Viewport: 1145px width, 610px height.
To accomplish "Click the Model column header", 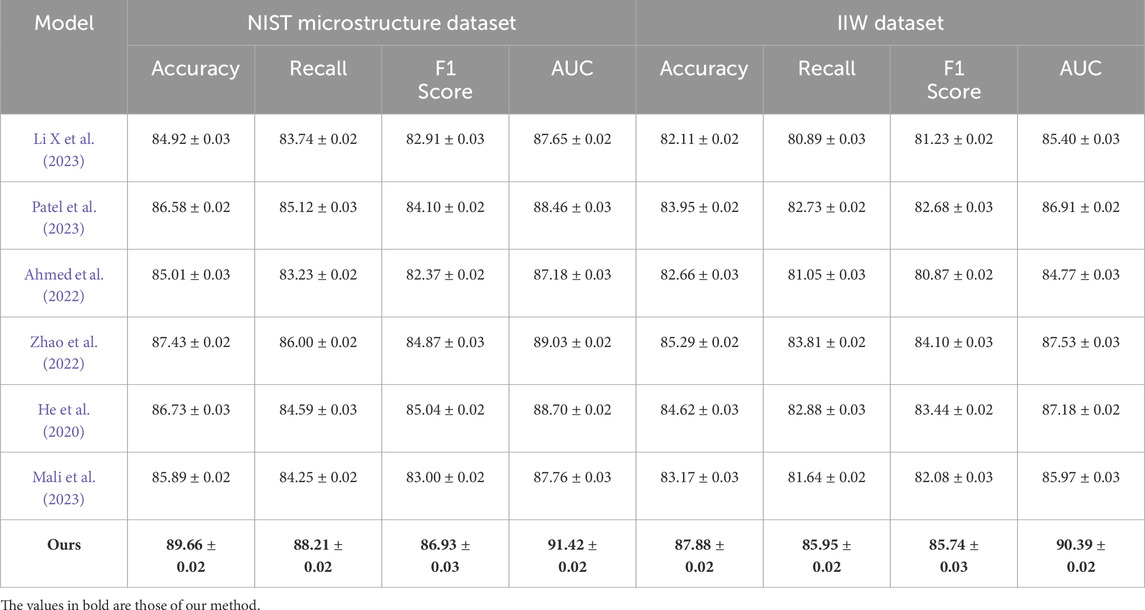I will (63, 23).
